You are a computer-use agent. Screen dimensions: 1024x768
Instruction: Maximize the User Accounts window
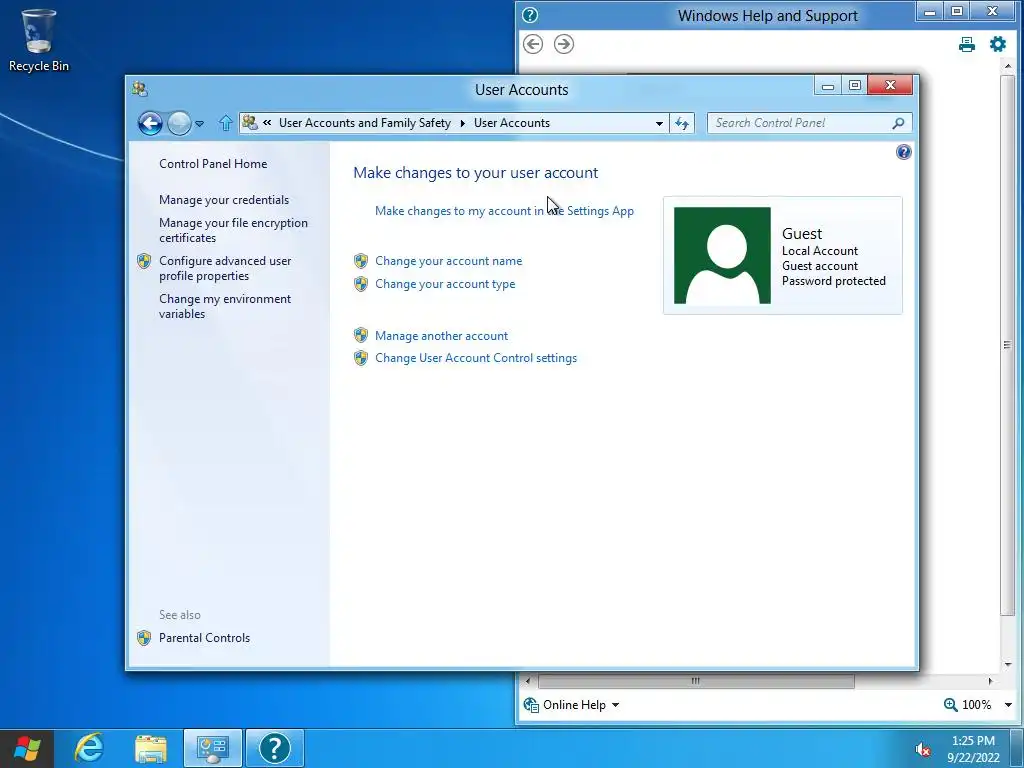tap(855, 86)
